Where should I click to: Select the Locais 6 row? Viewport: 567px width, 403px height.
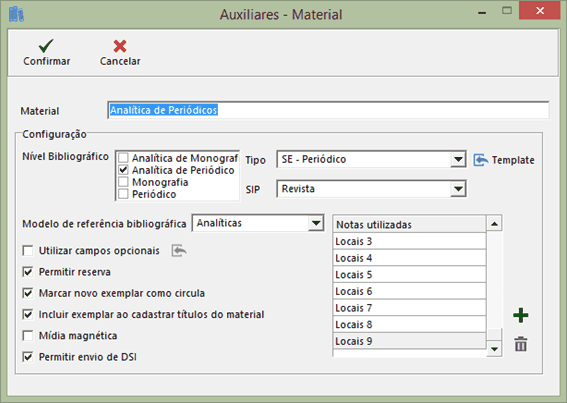tap(409, 291)
